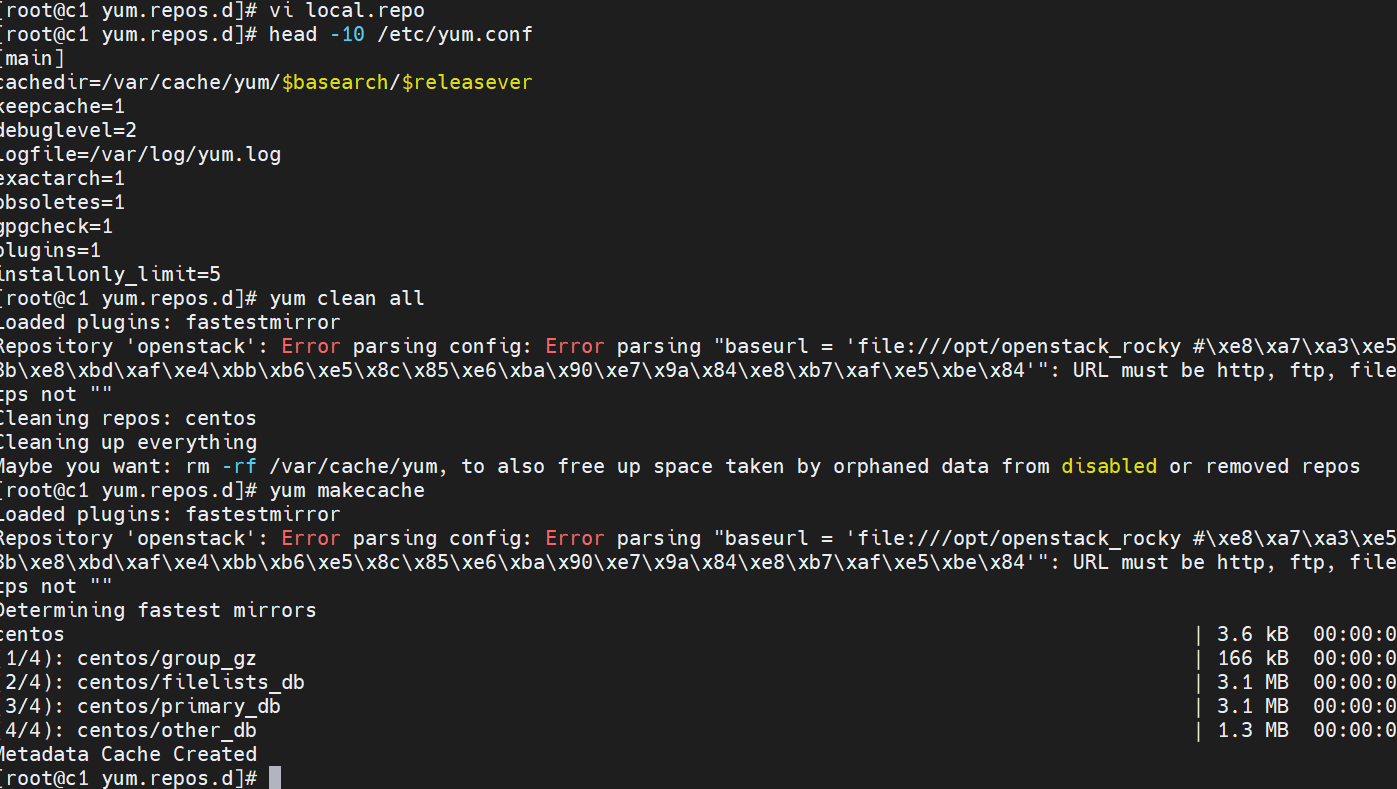Click the terminal cursor block at the prompt
The width and height of the screenshot is (1397, 789).
275,778
